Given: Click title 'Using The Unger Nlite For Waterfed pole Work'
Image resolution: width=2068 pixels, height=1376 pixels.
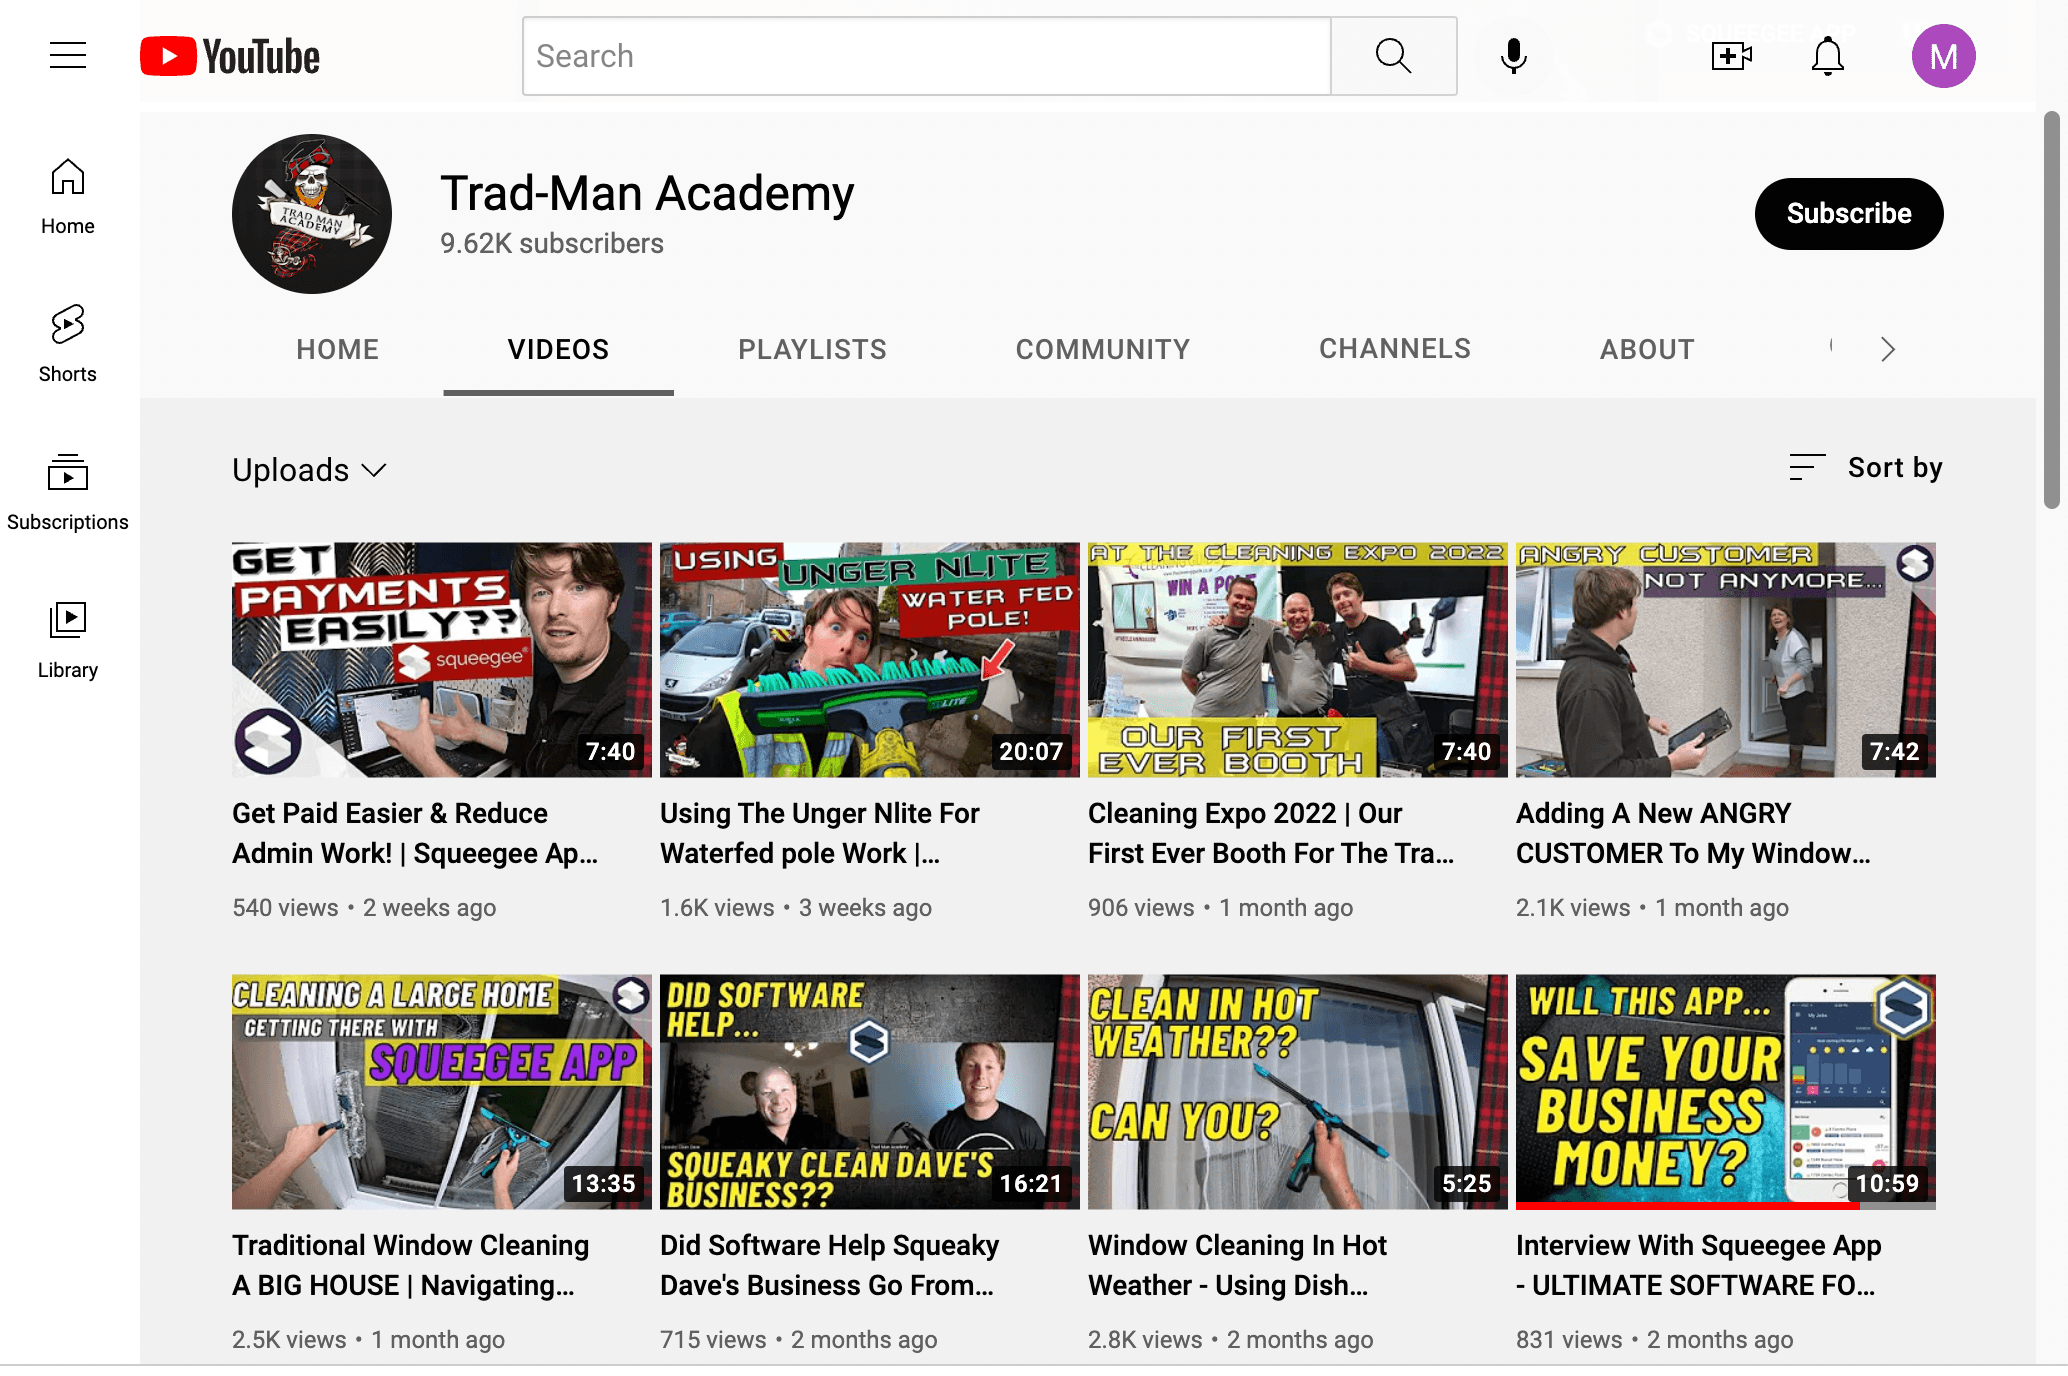Looking at the screenshot, I should point(820,833).
